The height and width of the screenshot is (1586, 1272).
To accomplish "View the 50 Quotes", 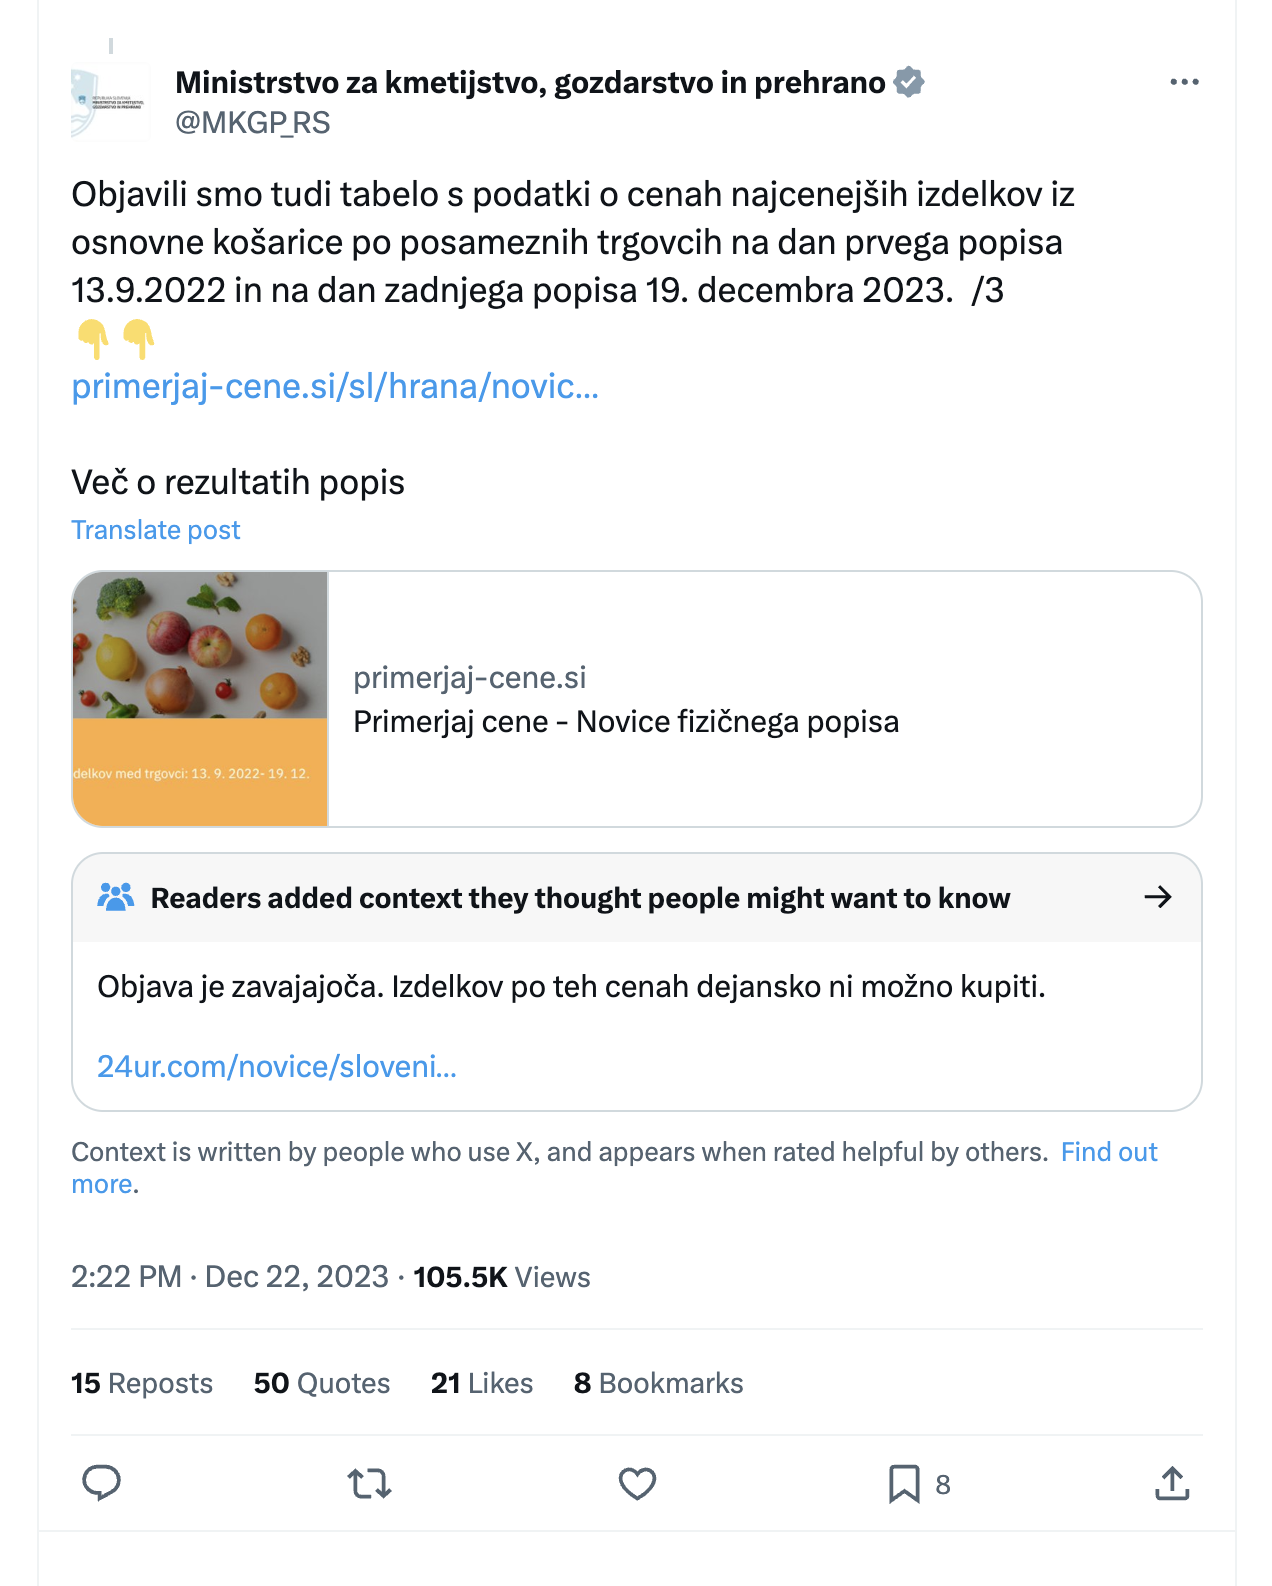I will (322, 1383).
